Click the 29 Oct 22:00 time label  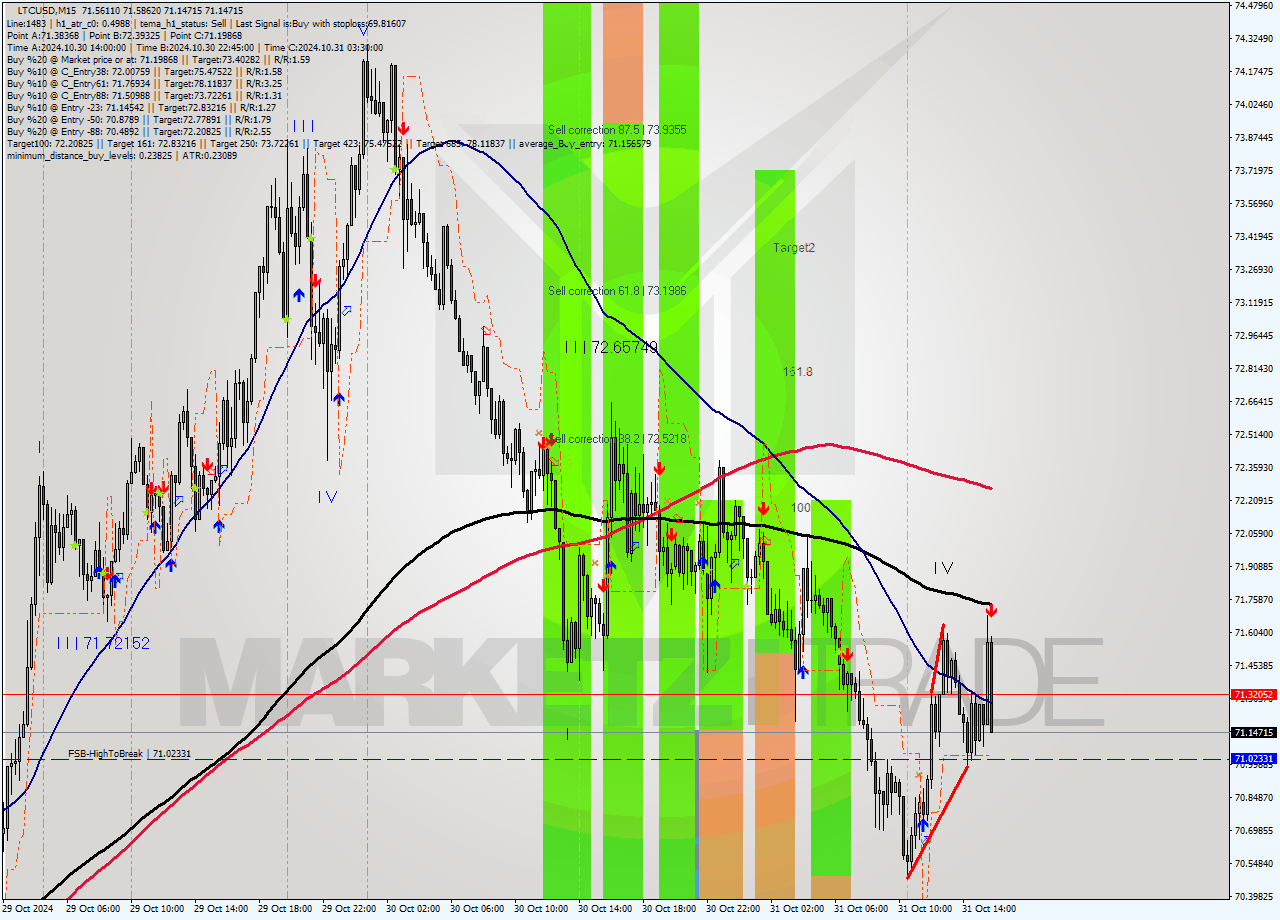[349, 909]
